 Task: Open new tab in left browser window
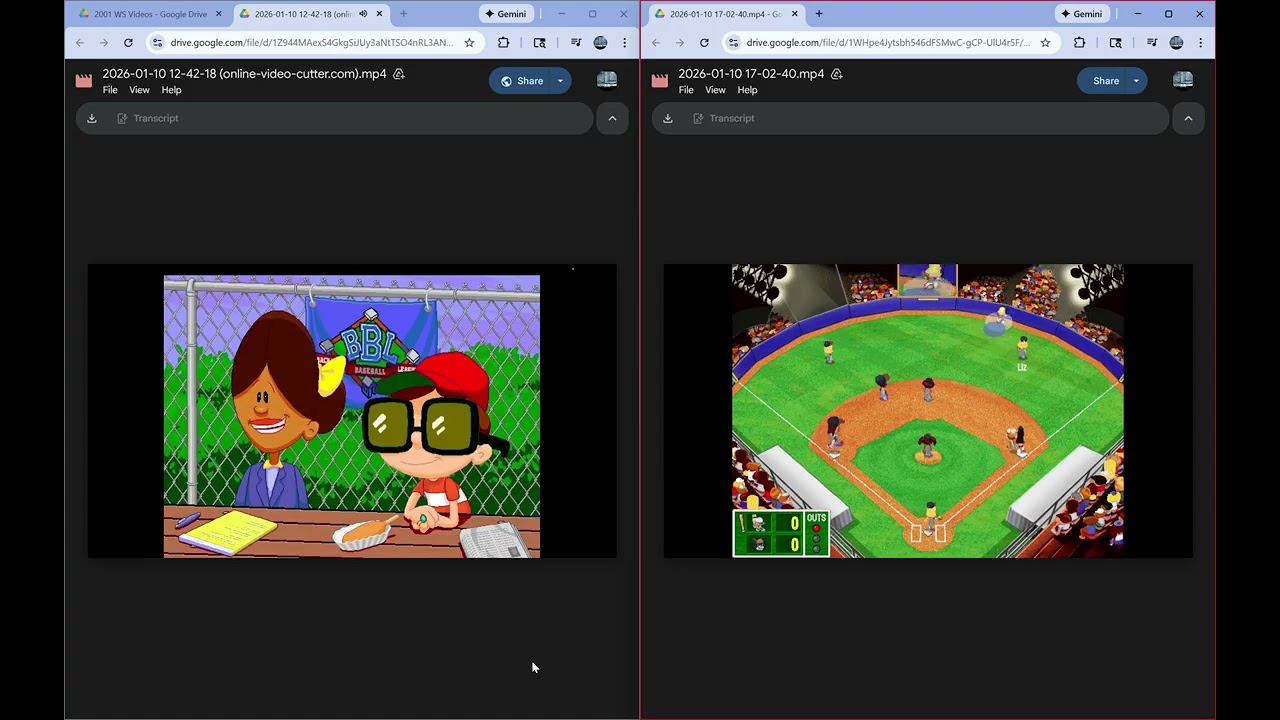coord(403,14)
